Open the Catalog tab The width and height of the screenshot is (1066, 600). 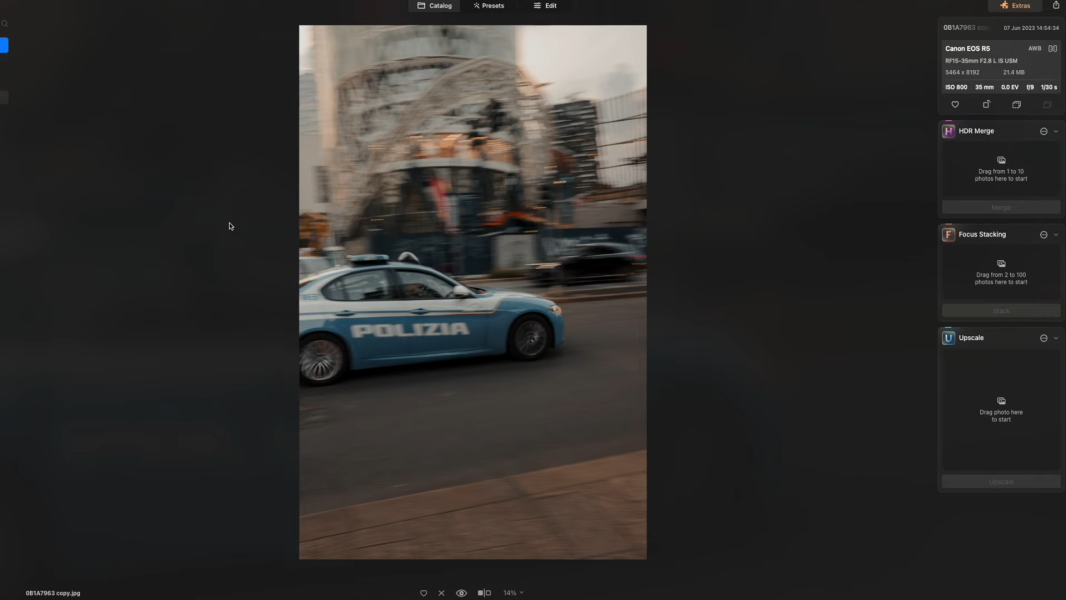[x=434, y=5]
